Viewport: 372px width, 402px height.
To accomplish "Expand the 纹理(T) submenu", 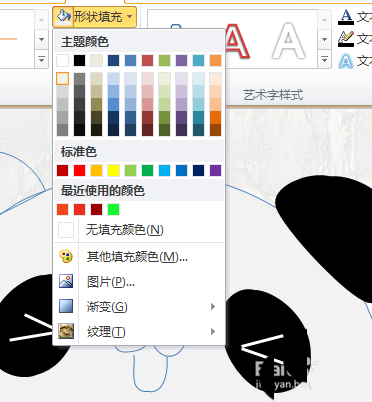I will click(x=213, y=331).
